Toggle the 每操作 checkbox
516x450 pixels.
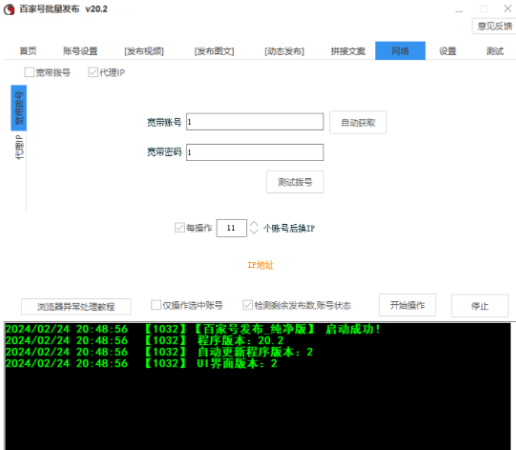pos(180,228)
